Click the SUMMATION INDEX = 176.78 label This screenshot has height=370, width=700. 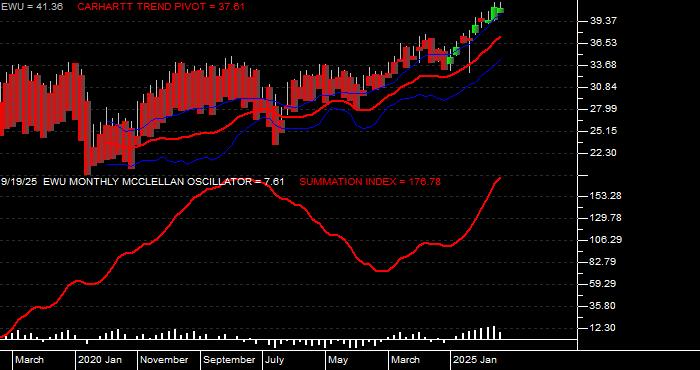370,182
